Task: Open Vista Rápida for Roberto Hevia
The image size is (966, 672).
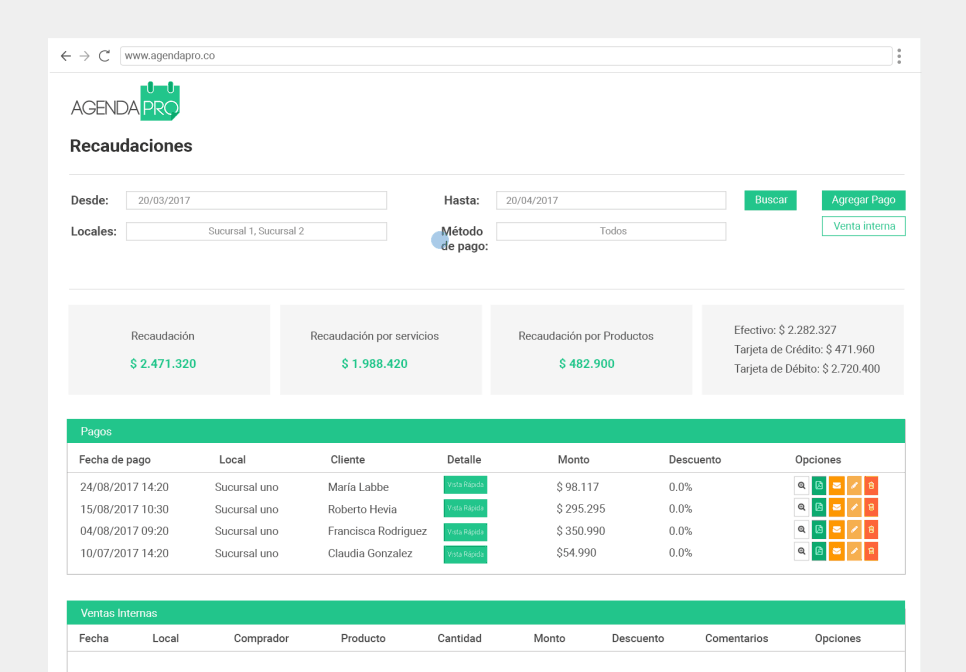Action: [465, 508]
